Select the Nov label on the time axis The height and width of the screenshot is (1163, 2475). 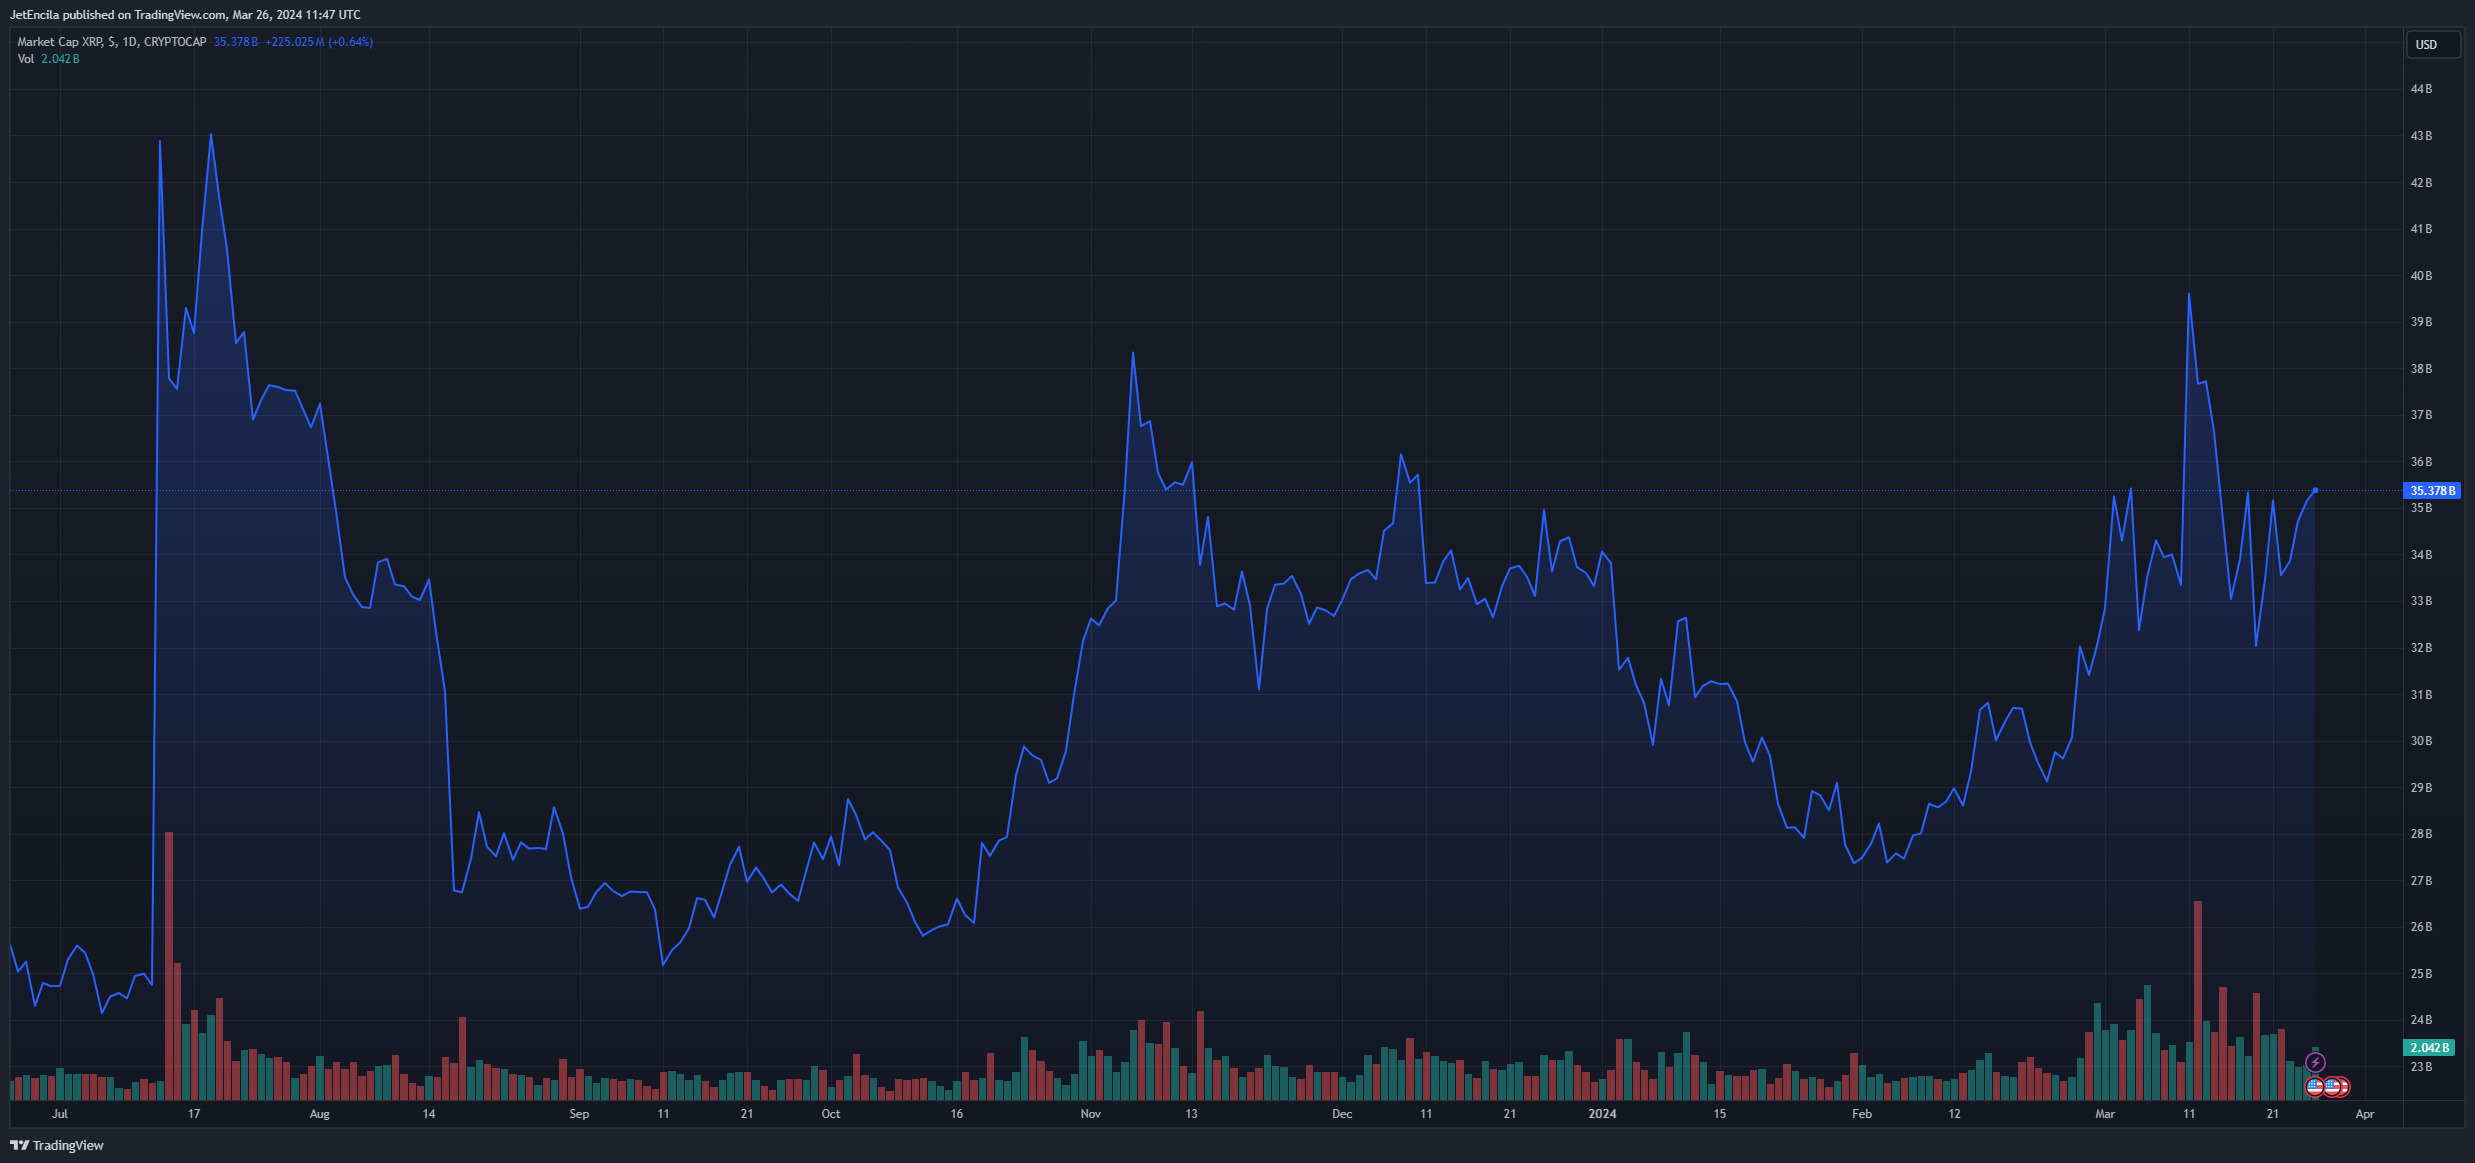tap(1091, 1113)
